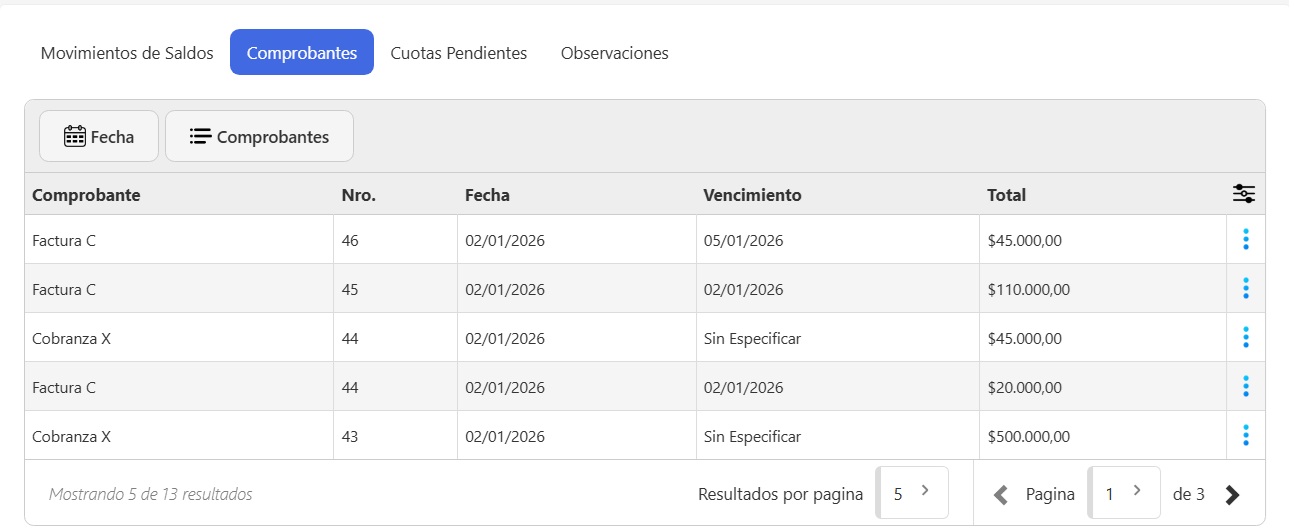Open actions menu for Factura C 45

coord(1245,289)
